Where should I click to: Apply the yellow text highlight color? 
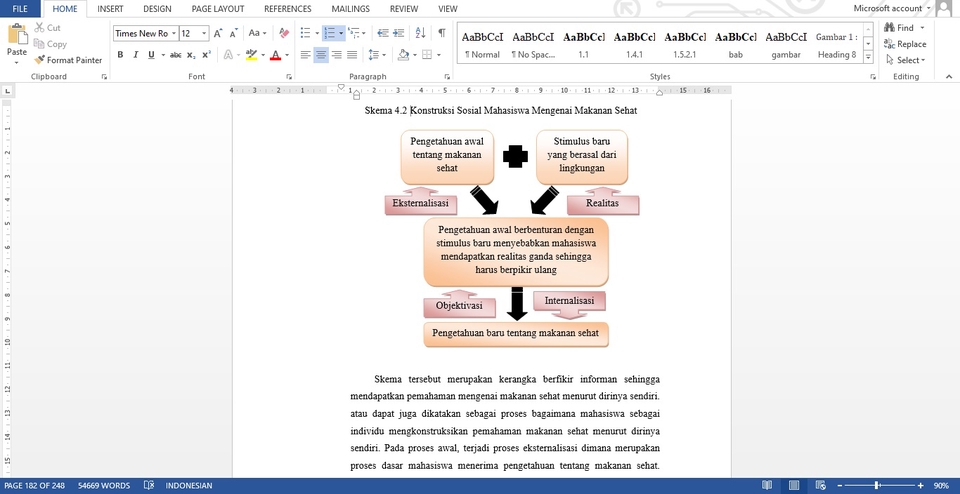coord(250,55)
